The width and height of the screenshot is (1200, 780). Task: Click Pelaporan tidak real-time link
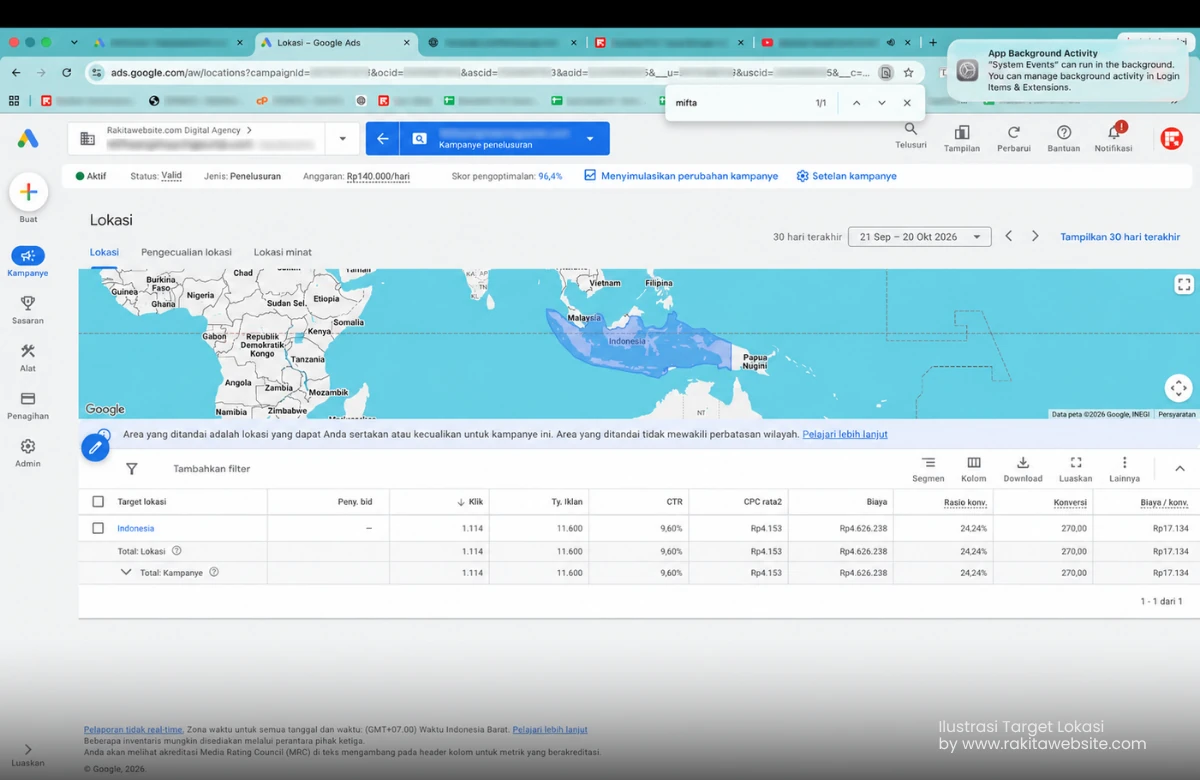pyautogui.click(x=133, y=730)
